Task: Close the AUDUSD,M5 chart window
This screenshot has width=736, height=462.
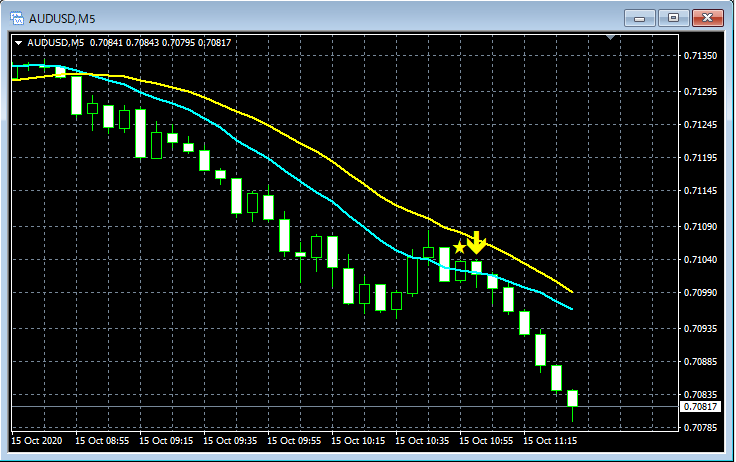Action: coord(707,18)
